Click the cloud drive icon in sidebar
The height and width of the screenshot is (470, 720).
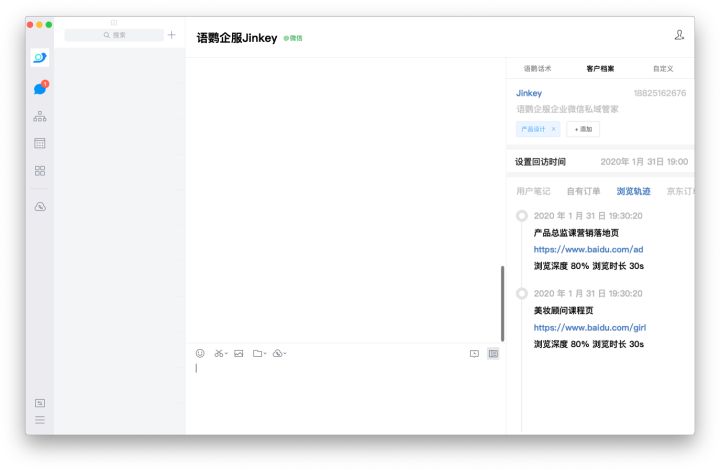(40, 206)
